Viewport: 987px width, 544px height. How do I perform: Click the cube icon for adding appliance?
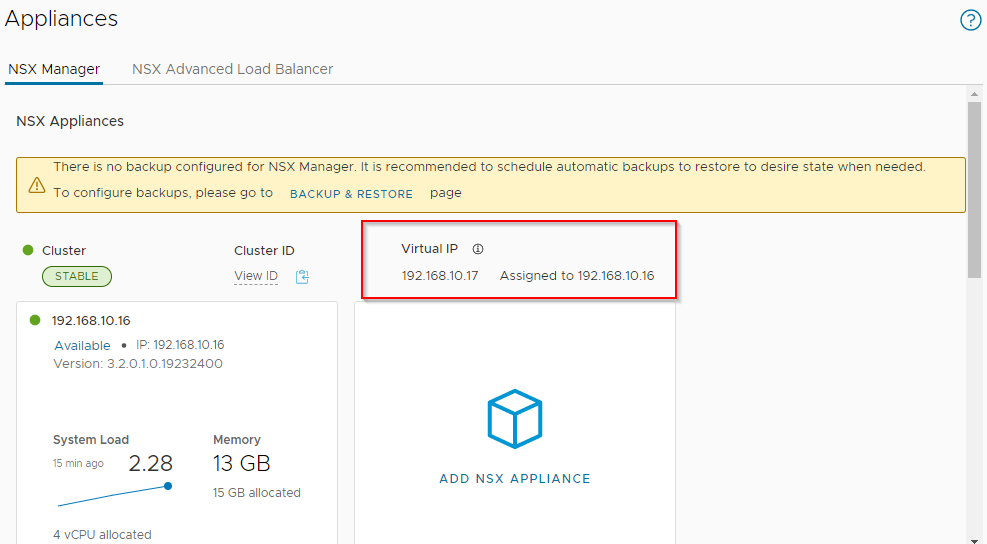coord(515,419)
